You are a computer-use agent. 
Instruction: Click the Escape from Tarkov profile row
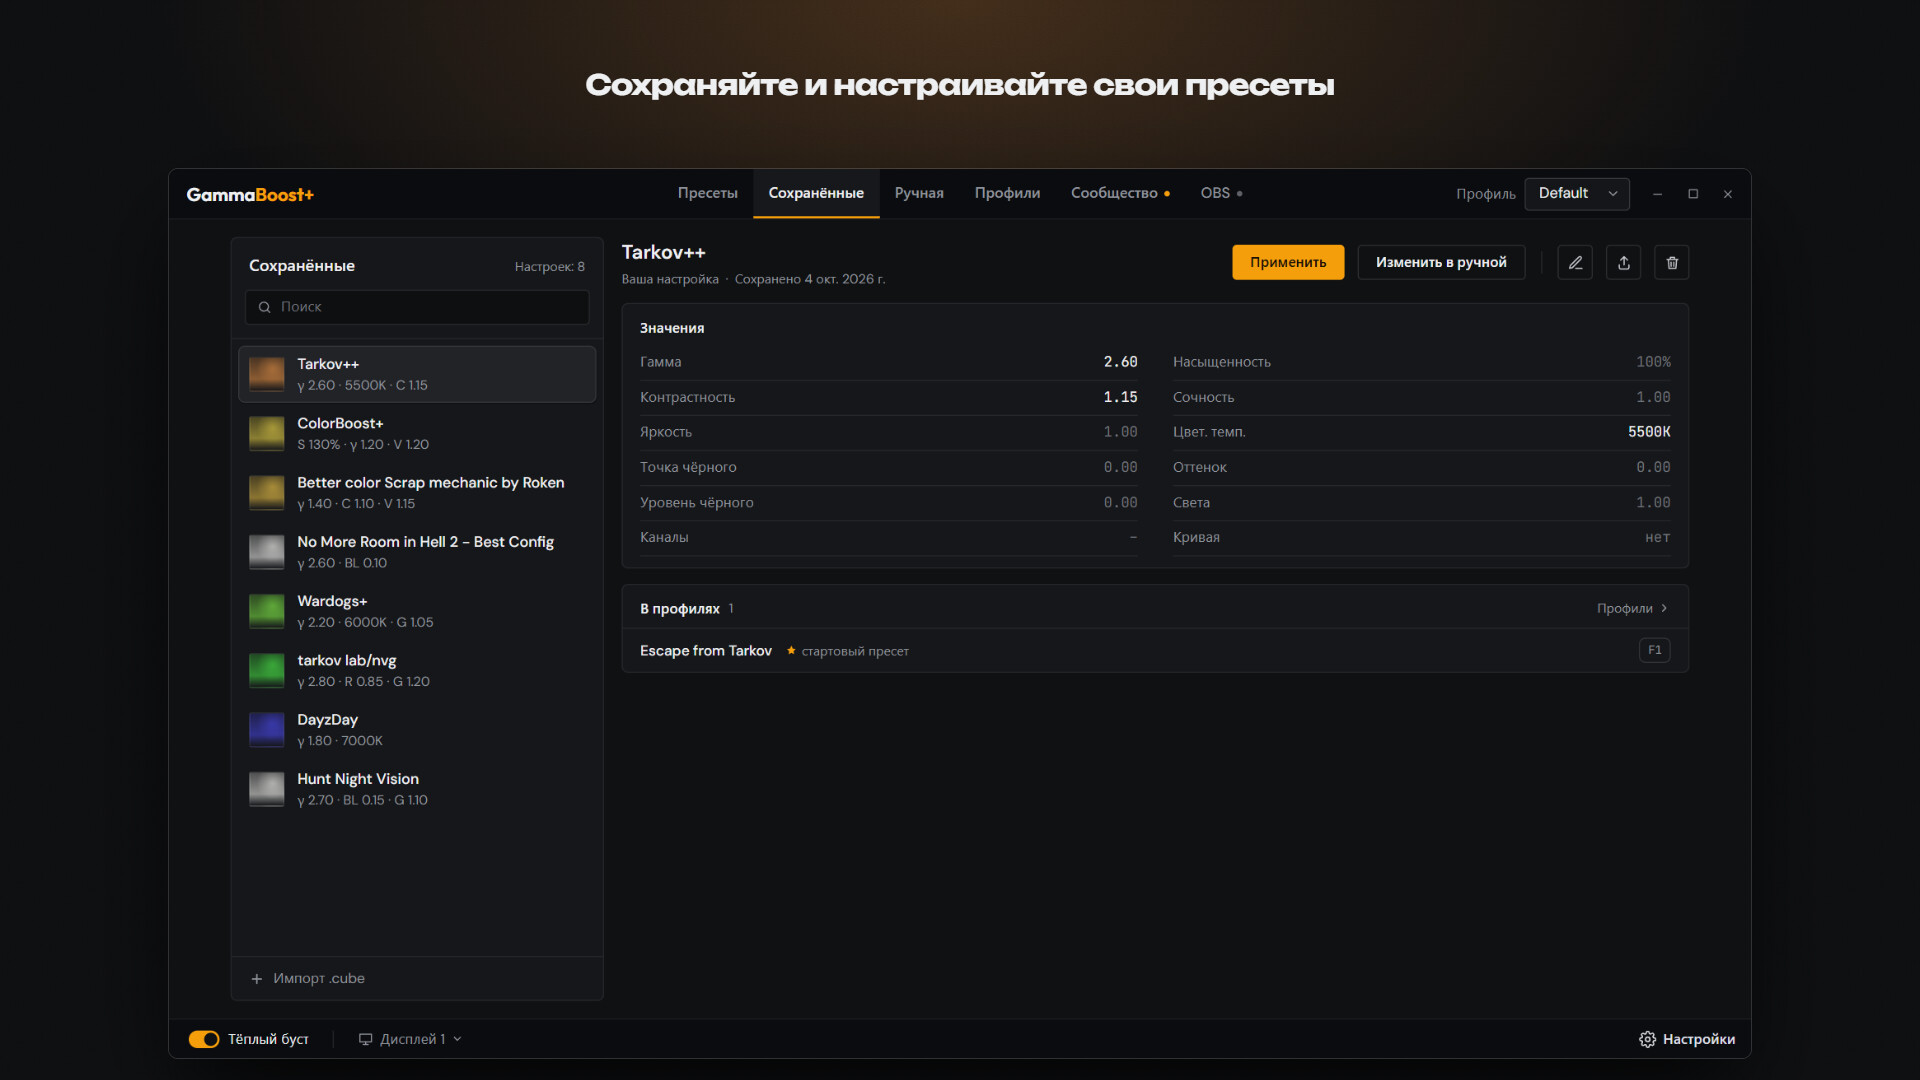click(1155, 651)
